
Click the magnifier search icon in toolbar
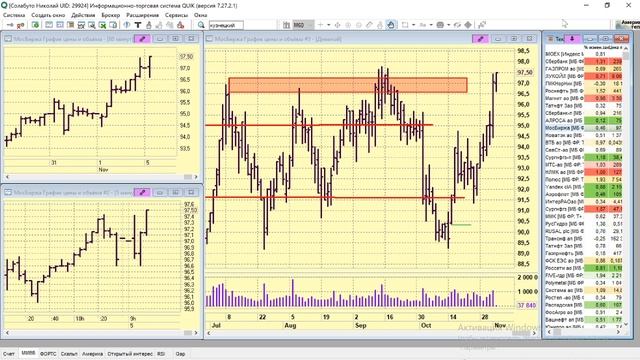coord(201,25)
